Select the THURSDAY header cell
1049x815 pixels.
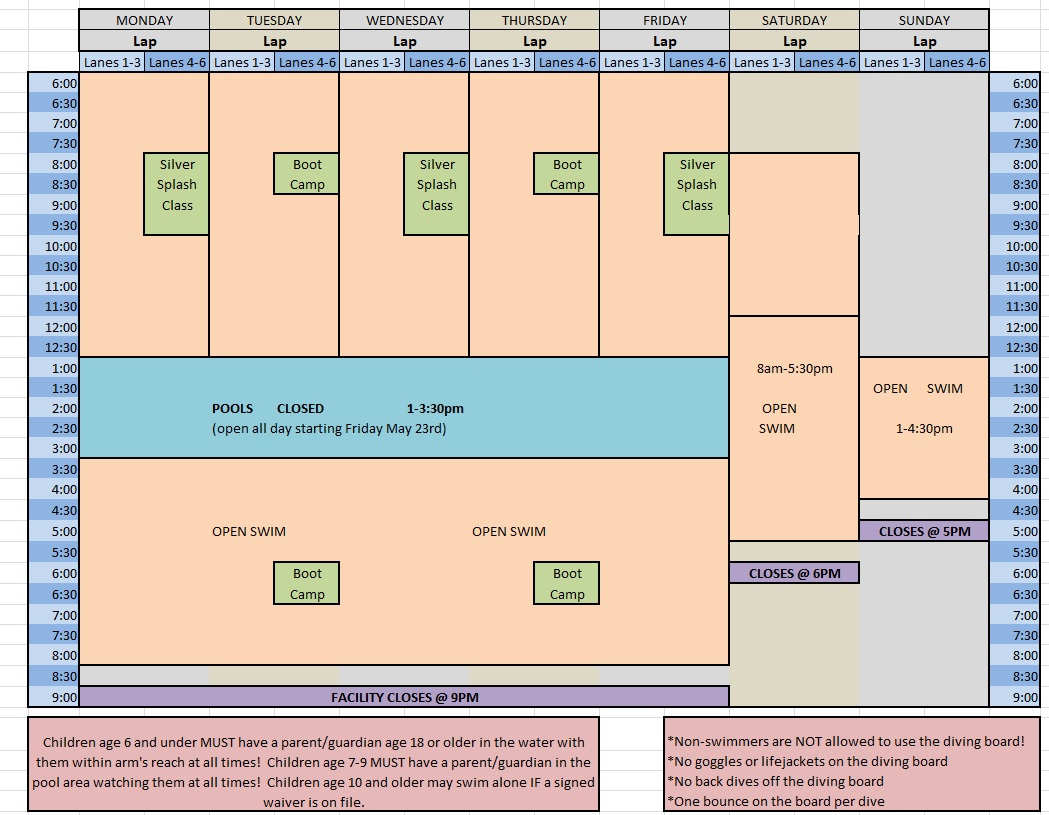pos(535,20)
